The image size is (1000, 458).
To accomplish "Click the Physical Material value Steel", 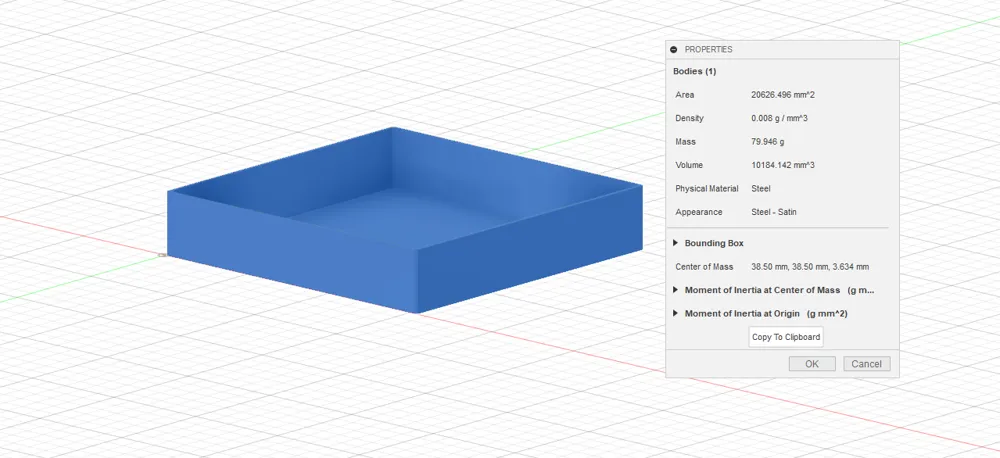I will pos(761,189).
